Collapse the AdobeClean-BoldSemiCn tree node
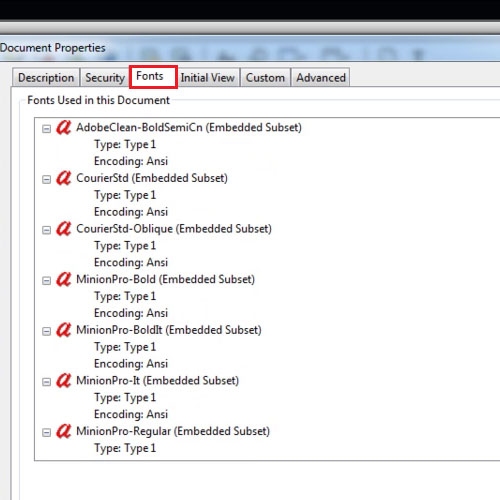This screenshot has width=500, height=500. (46, 129)
